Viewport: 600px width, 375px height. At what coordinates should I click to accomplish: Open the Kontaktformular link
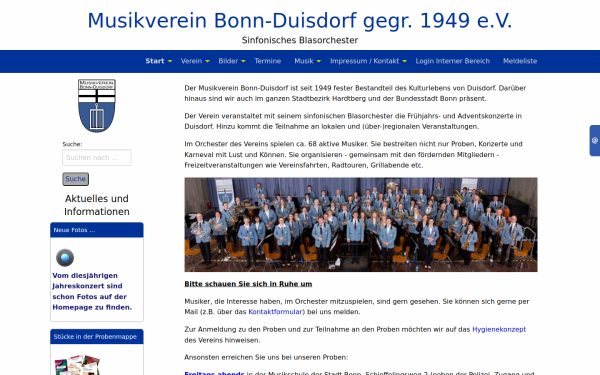click(x=276, y=312)
